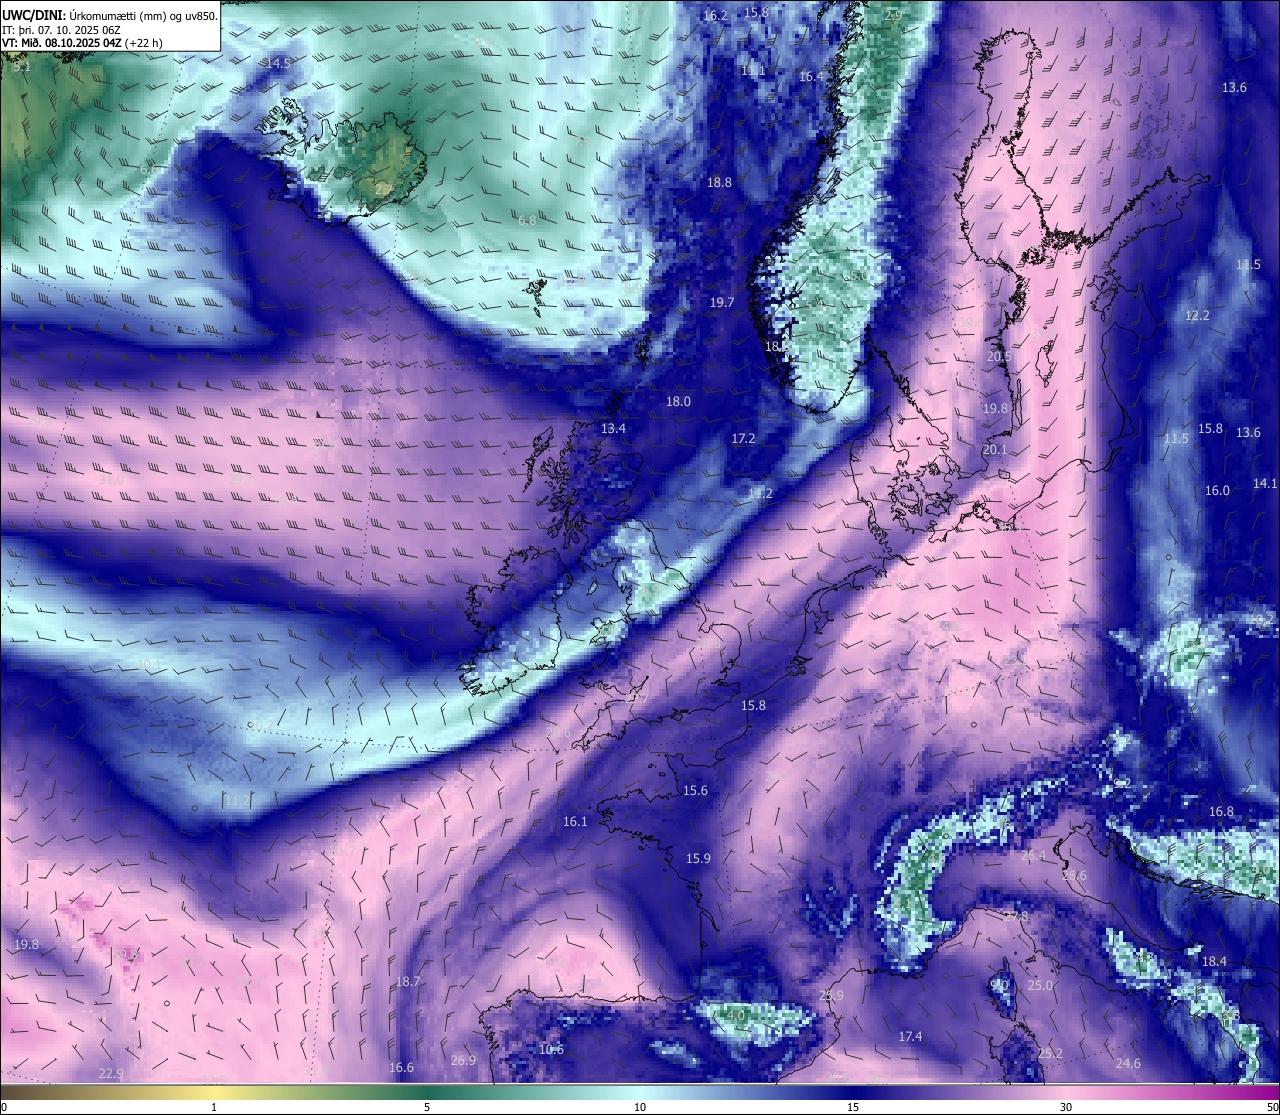Screen dimensions: 1280x1115
Task: Click the 6.8 value label
Action: tap(527, 220)
